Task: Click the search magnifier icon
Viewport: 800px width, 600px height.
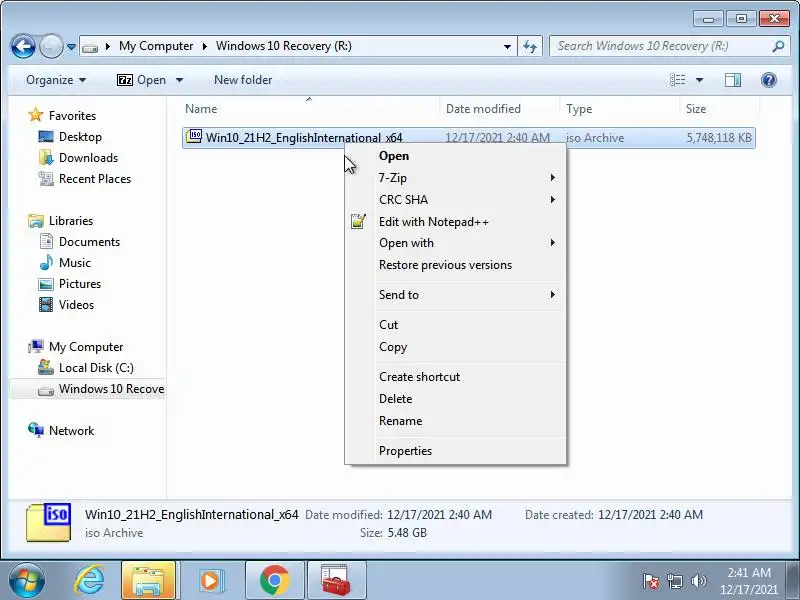Action: 778,46
